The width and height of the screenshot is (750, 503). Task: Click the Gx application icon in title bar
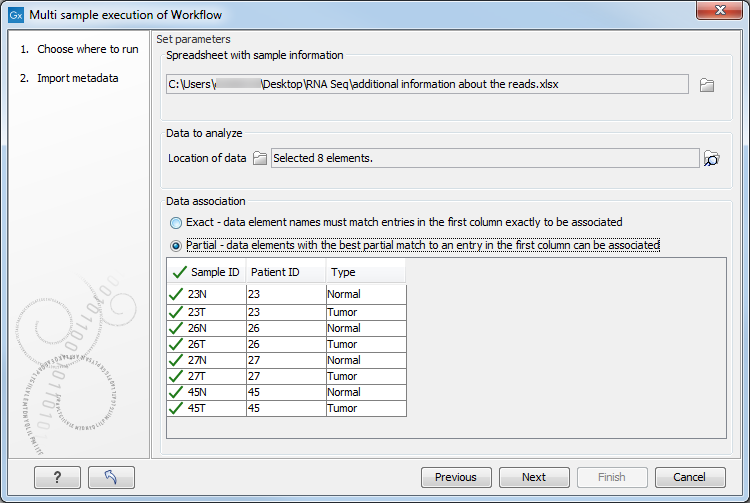tap(15, 15)
